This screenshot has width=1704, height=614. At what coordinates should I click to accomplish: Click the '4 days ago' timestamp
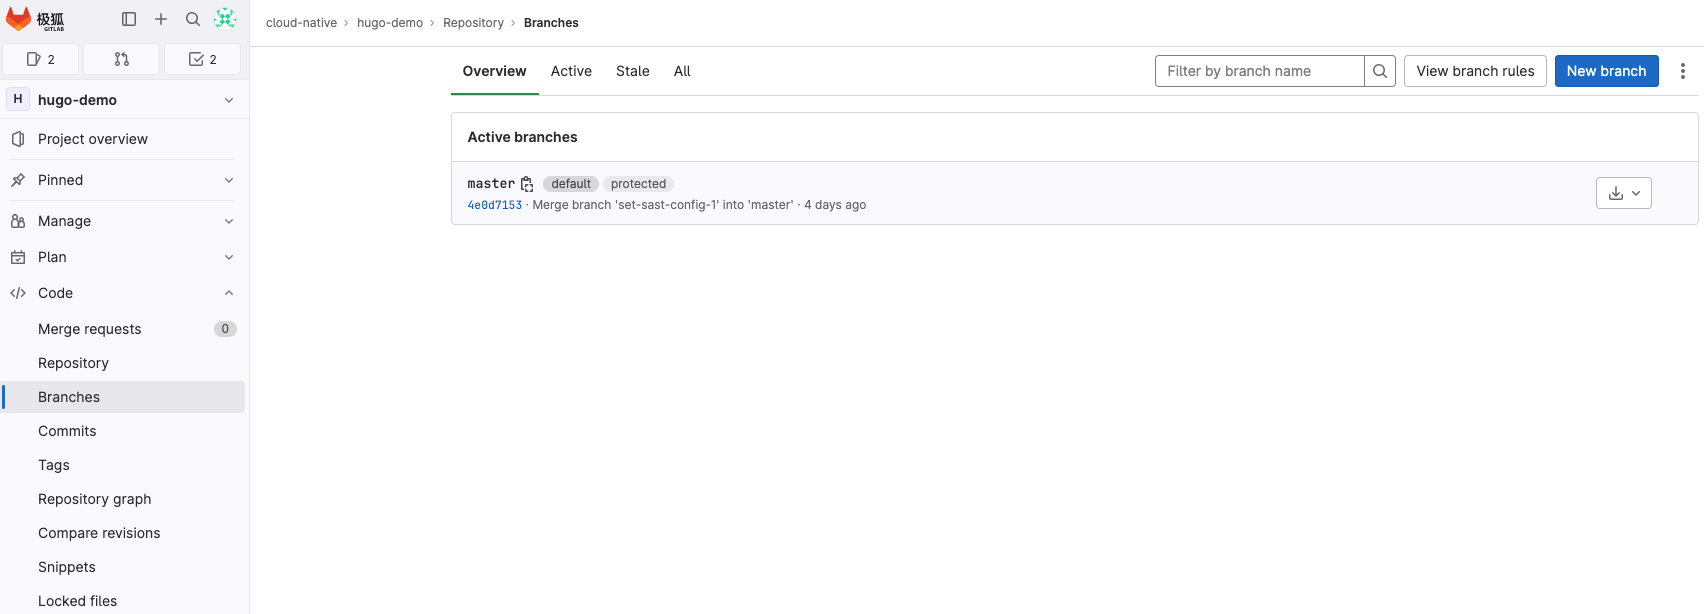point(835,205)
